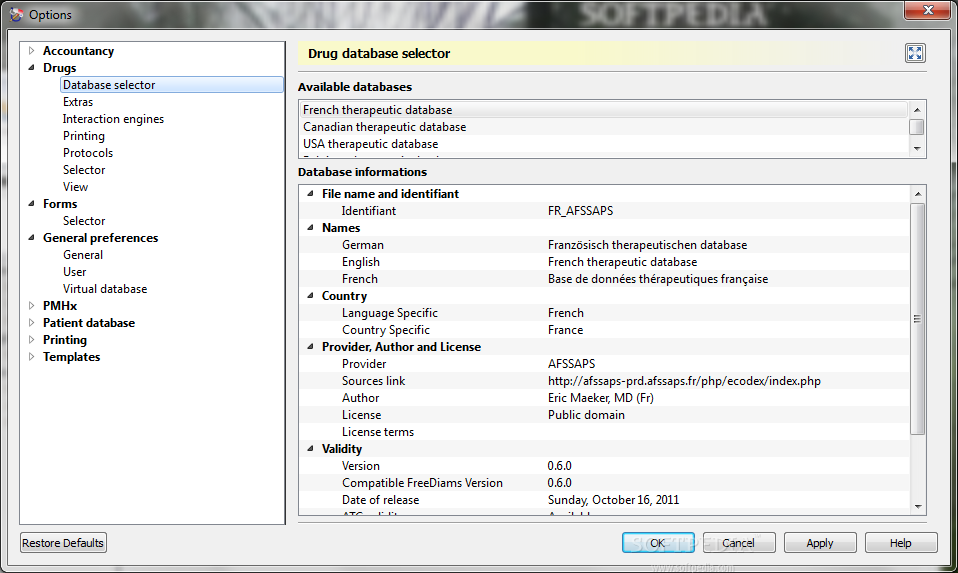Expand the Accountancy category
Screen dimensions: 958x573
(x=32, y=51)
